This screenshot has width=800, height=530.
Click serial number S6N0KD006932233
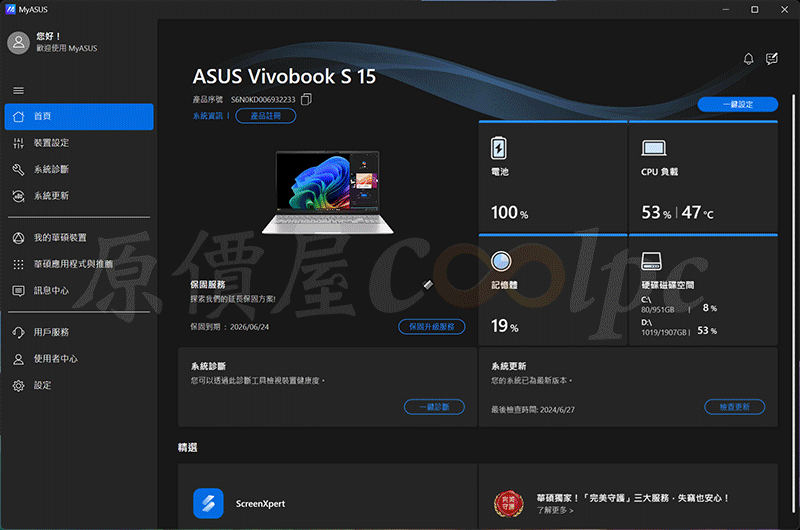(263, 99)
